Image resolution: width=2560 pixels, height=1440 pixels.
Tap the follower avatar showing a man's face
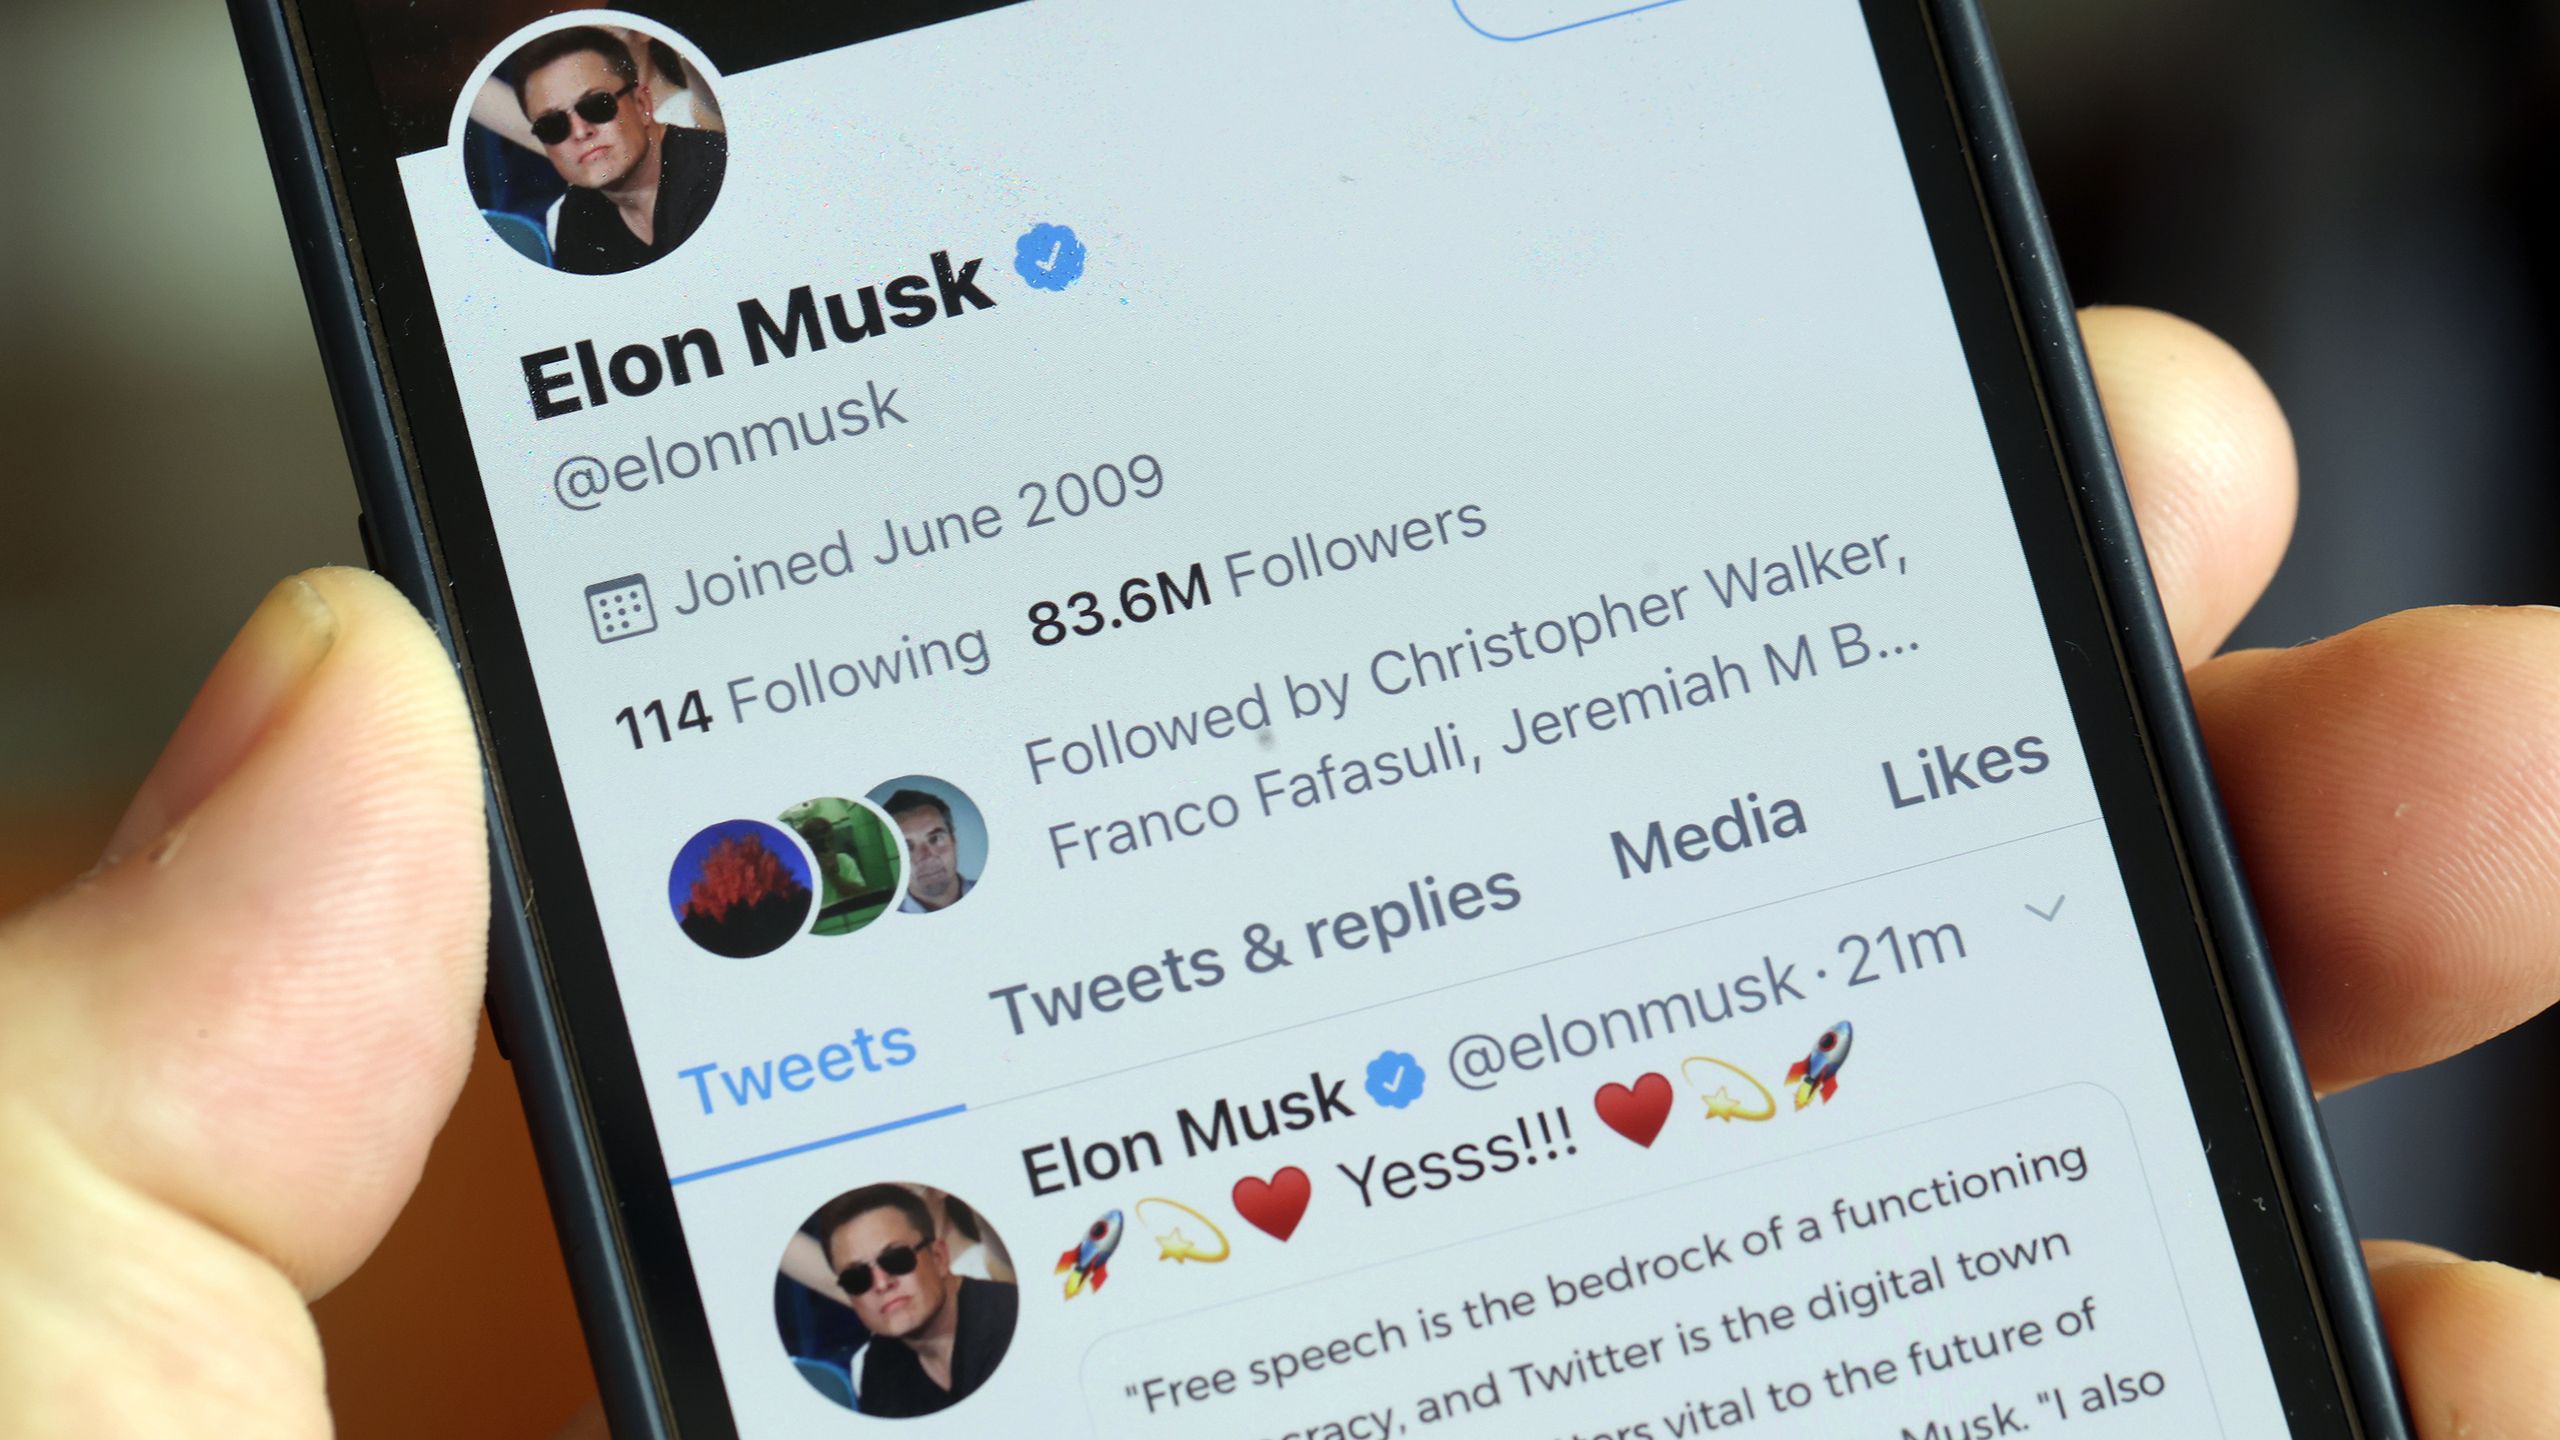[x=927, y=843]
